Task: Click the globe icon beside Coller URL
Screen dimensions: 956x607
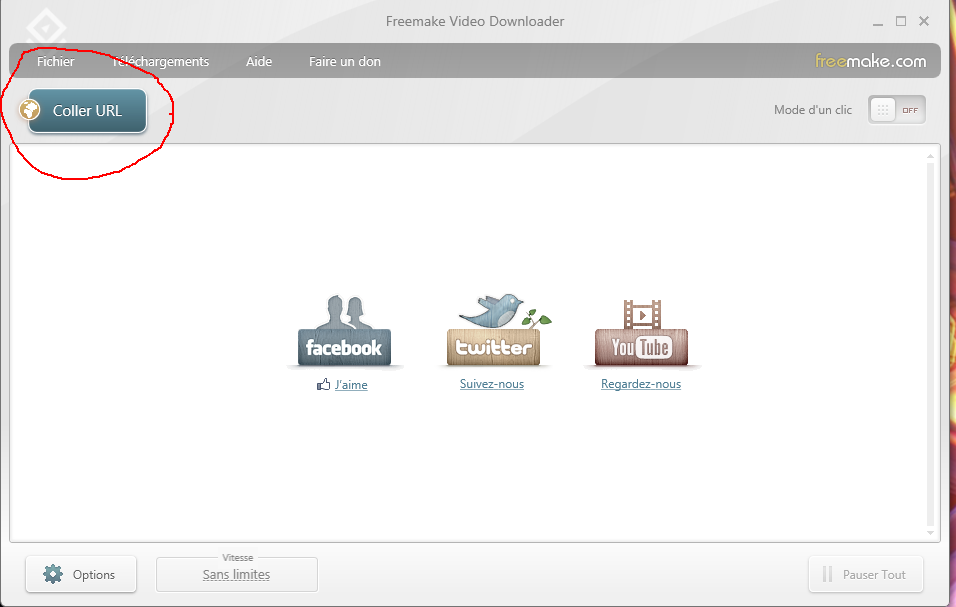Action: pyautogui.click(x=29, y=110)
